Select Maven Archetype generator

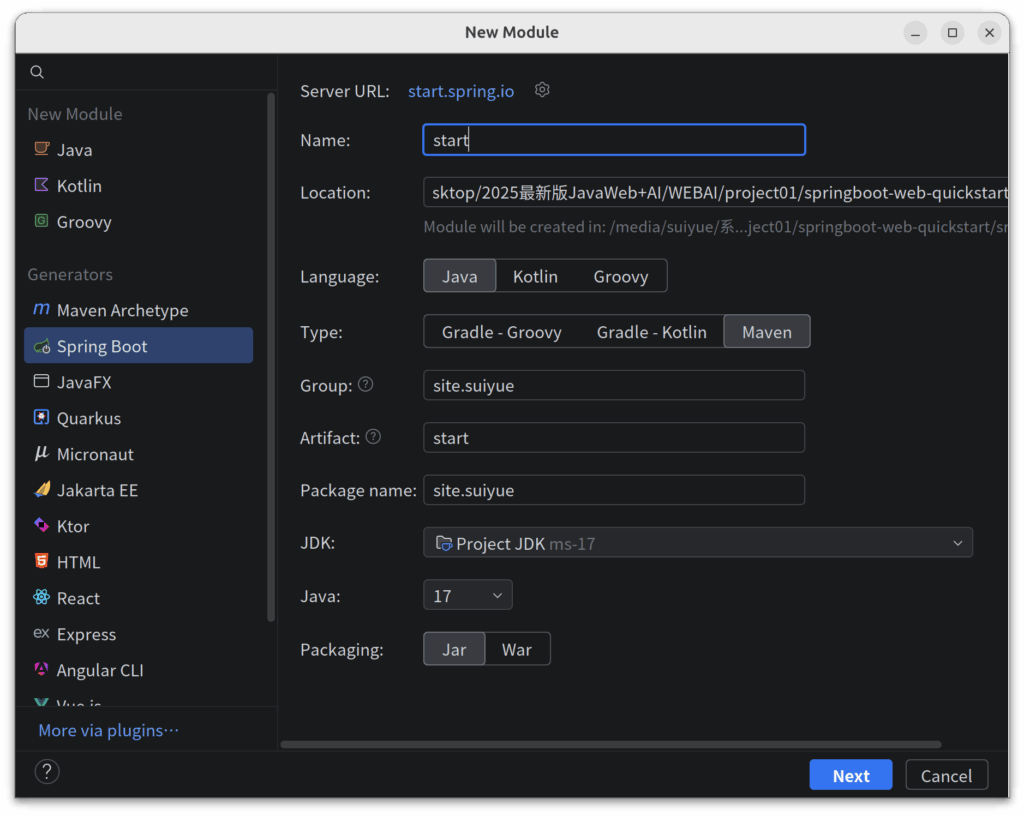(122, 310)
